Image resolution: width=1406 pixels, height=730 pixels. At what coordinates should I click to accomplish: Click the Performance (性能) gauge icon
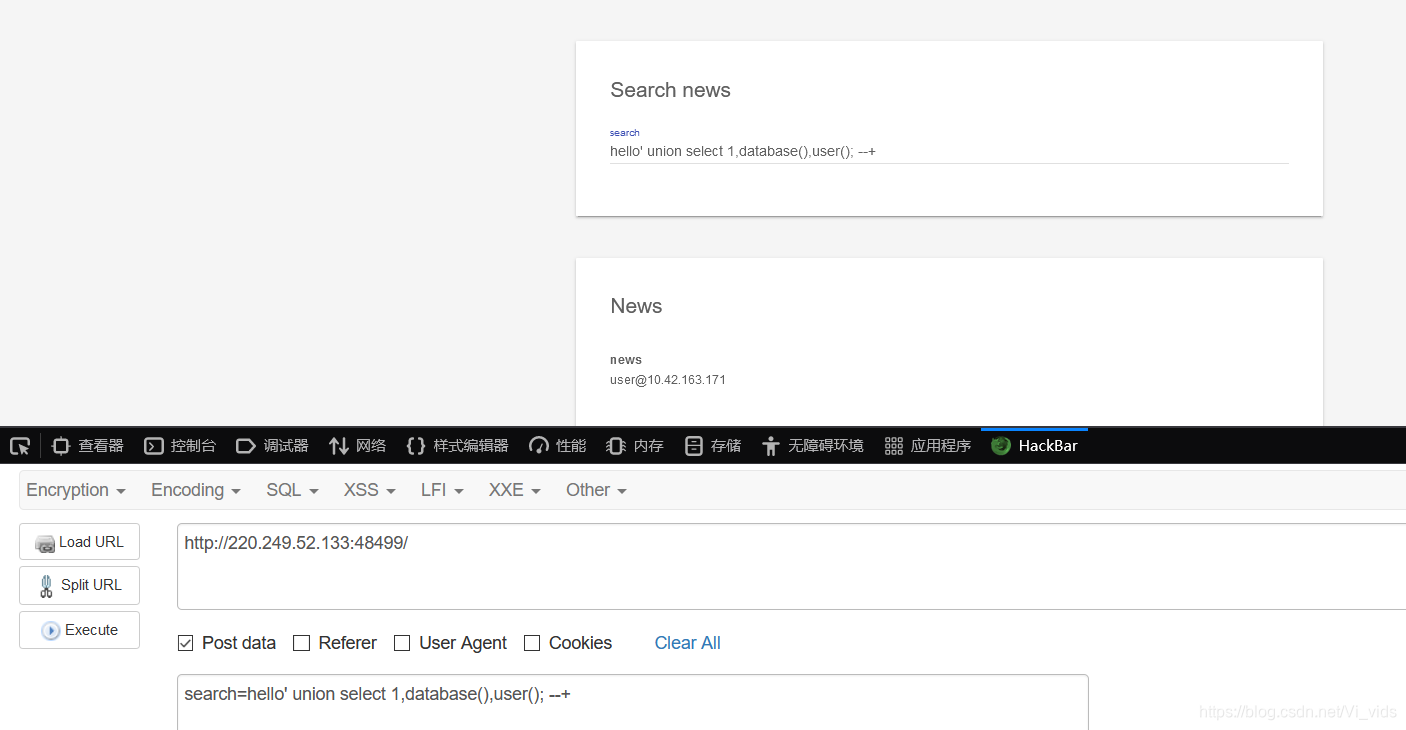[x=539, y=446]
